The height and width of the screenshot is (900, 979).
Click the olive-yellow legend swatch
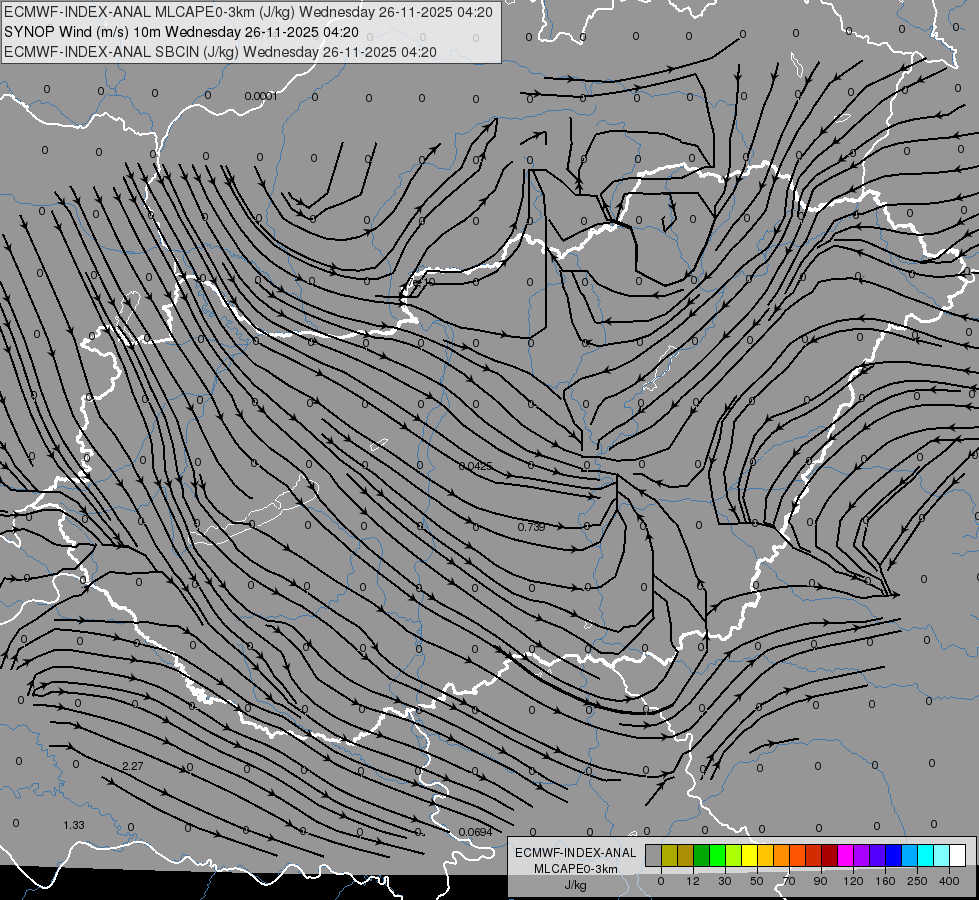(x=670, y=855)
